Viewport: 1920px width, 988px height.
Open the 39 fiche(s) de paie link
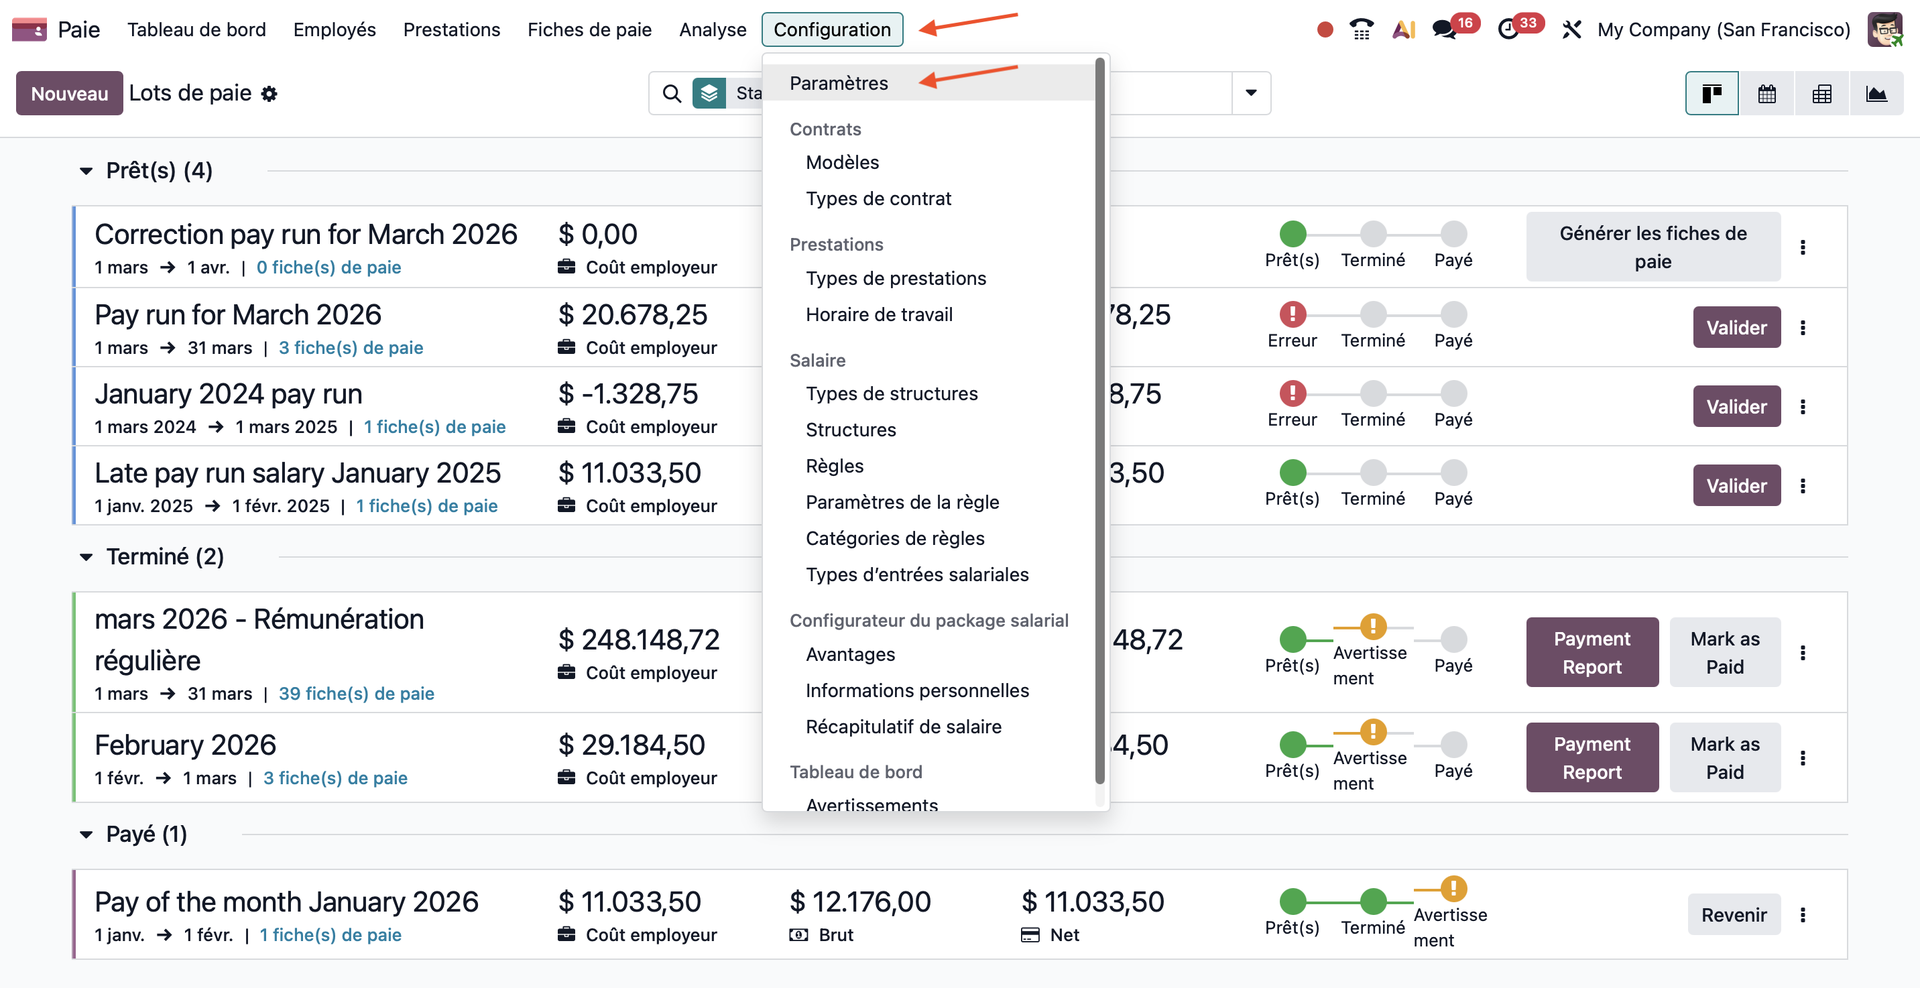356,694
